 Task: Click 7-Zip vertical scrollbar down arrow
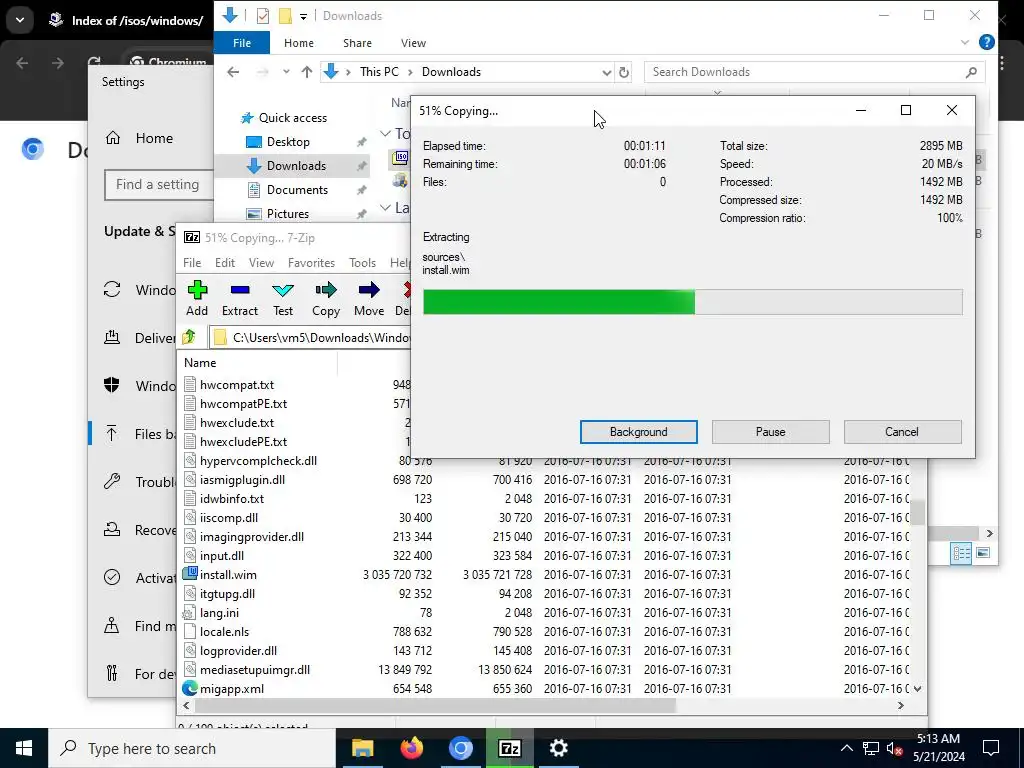pos(918,688)
